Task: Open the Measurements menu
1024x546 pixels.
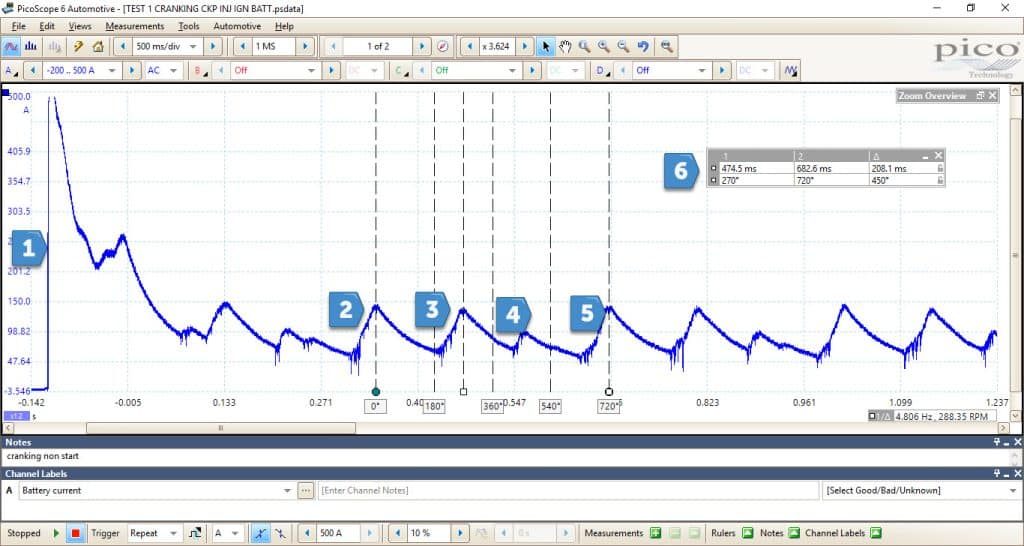Action: [135, 26]
